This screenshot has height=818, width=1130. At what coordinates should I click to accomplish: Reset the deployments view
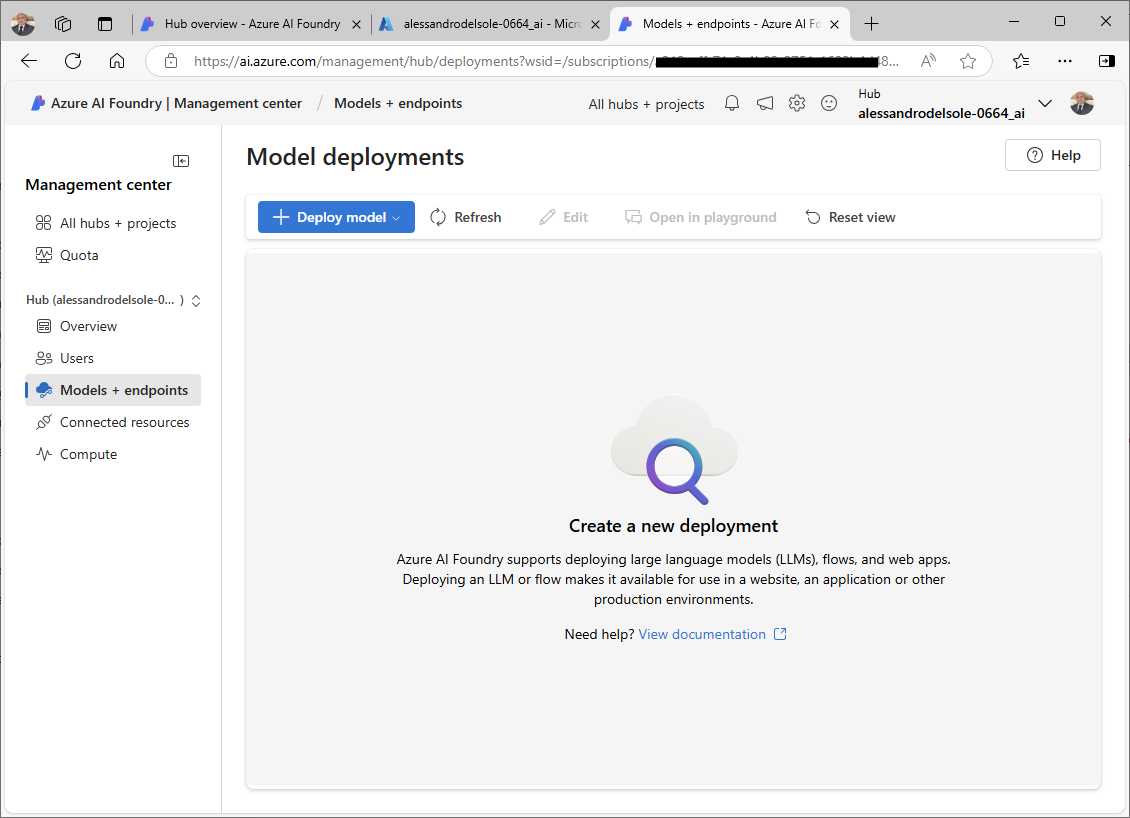point(850,217)
